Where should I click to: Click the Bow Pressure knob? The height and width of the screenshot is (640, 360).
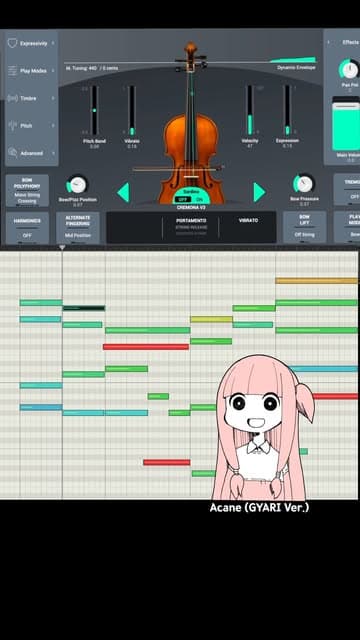[304, 184]
